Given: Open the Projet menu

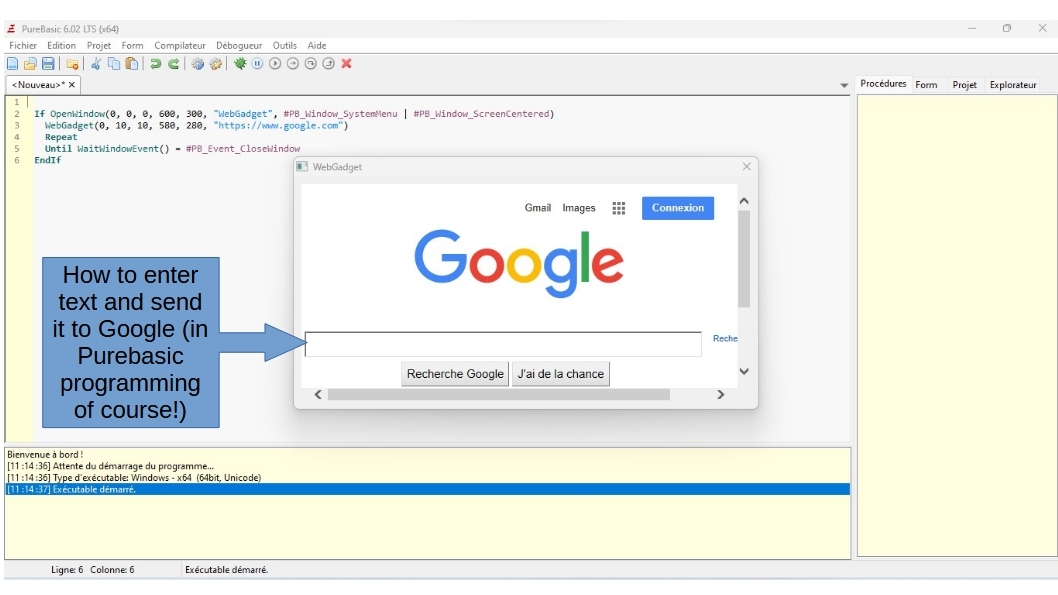Looking at the screenshot, I should click(x=99, y=46).
